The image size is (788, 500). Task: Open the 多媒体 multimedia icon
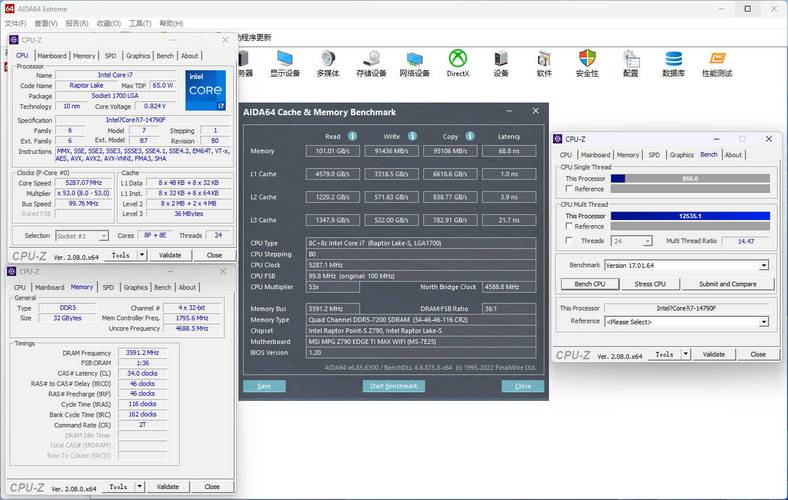tap(328, 60)
